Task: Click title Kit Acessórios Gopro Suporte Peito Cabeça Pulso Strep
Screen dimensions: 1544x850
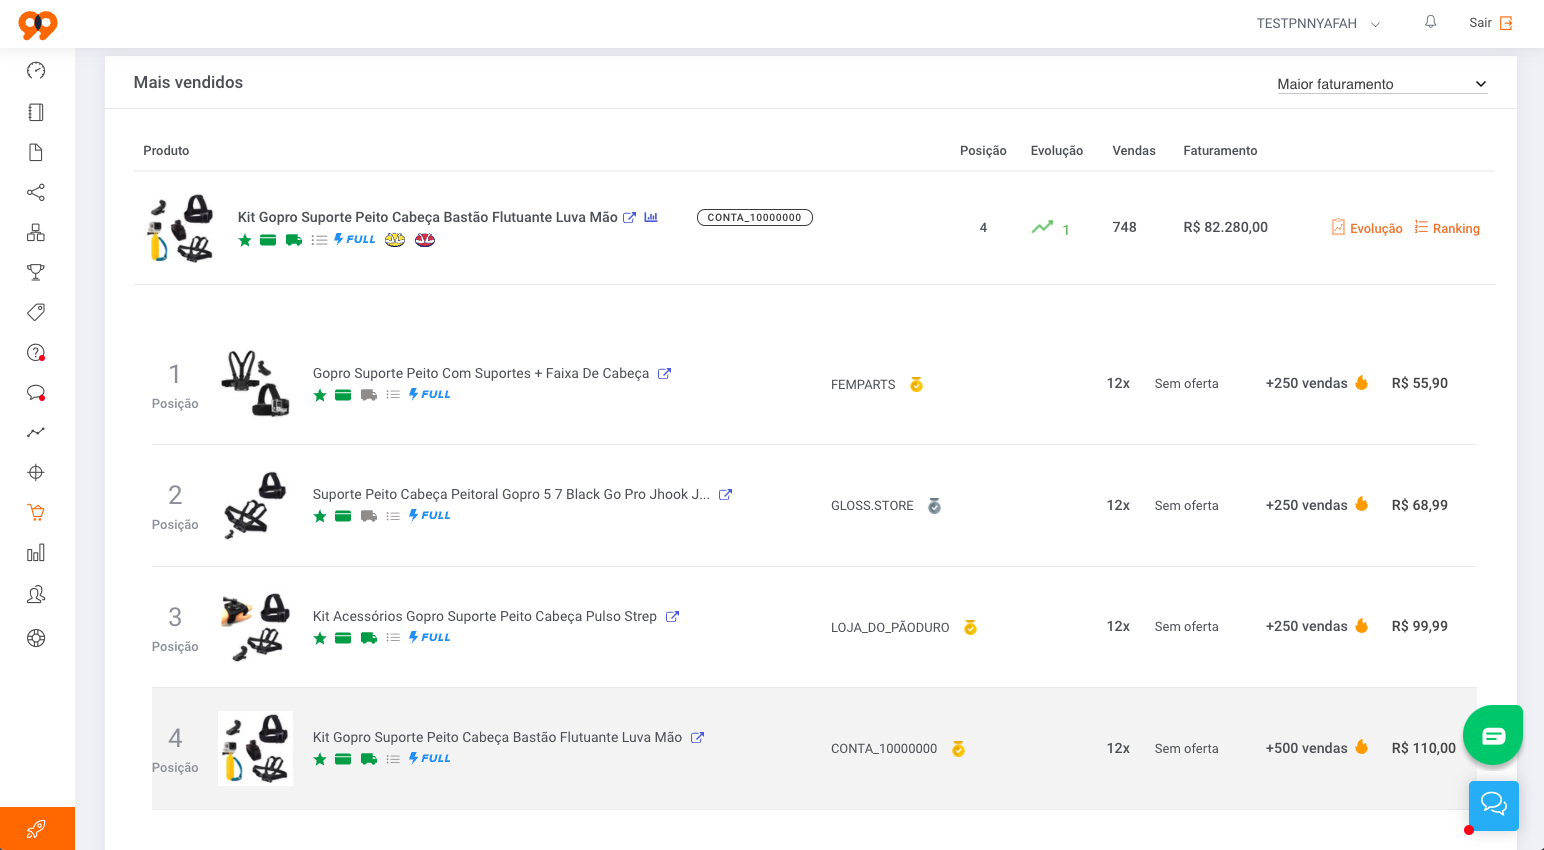Action: pyautogui.click(x=485, y=616)
